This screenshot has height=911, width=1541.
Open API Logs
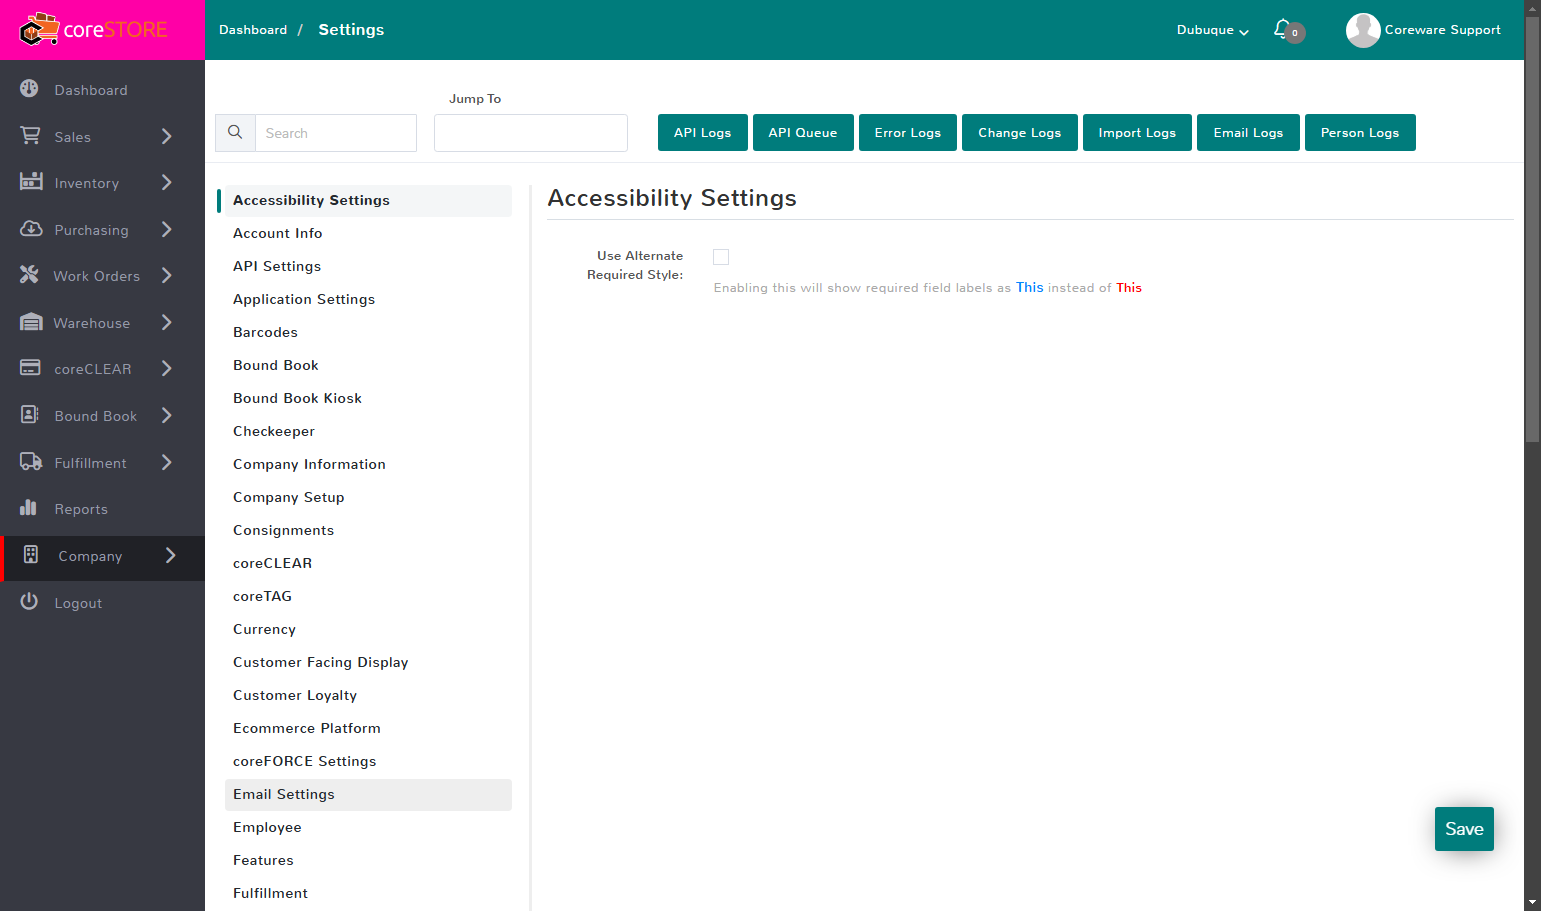coord(703,133)
